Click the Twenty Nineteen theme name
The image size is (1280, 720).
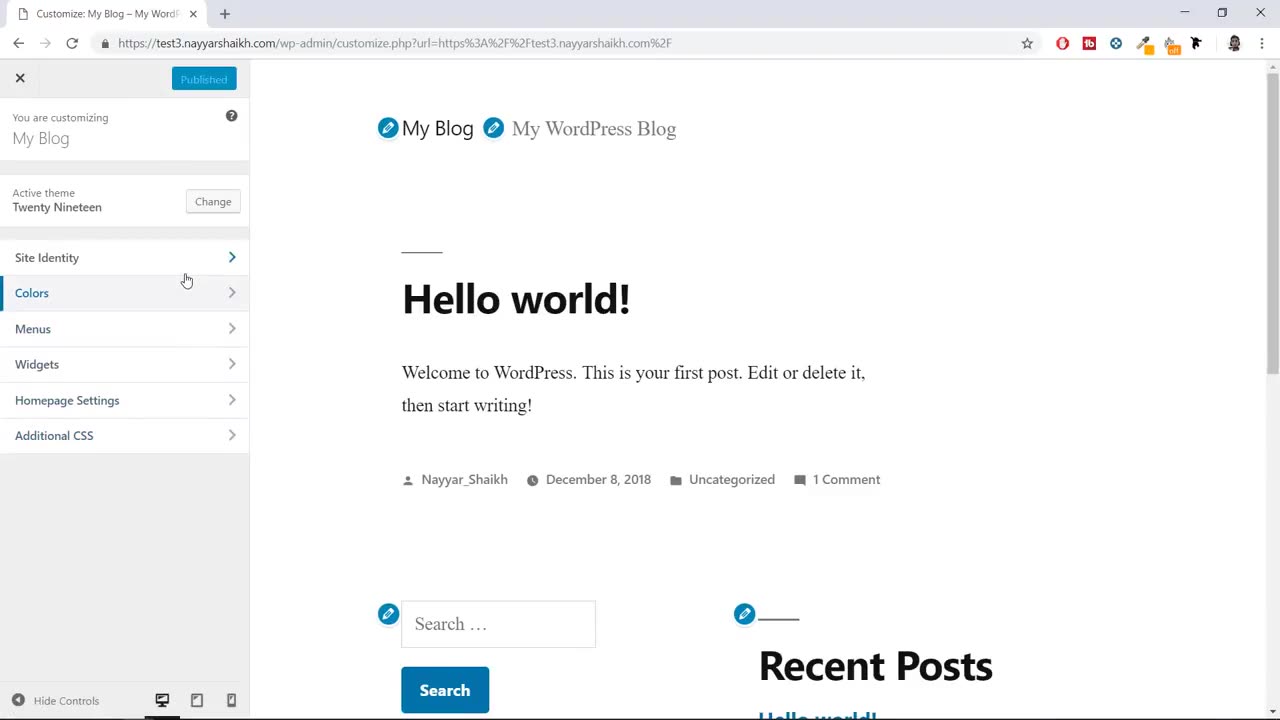point(57,207)
